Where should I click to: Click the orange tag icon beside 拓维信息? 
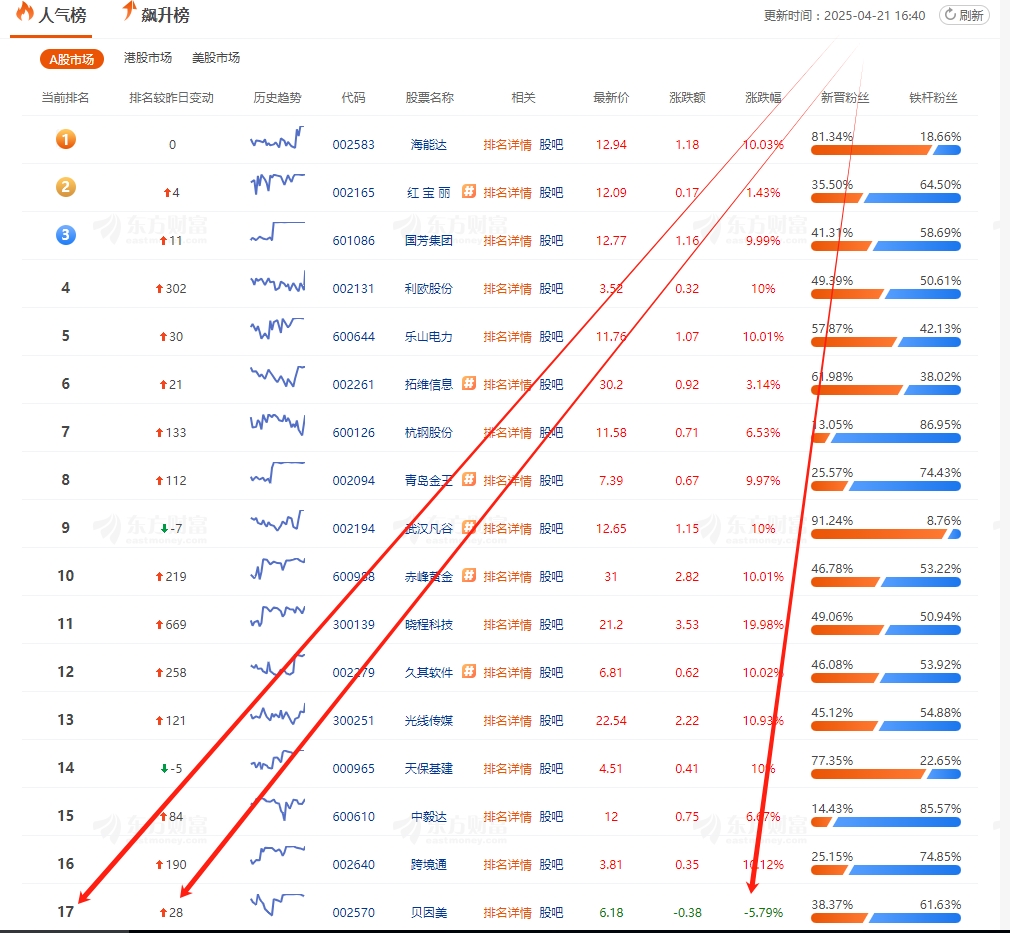469,383
